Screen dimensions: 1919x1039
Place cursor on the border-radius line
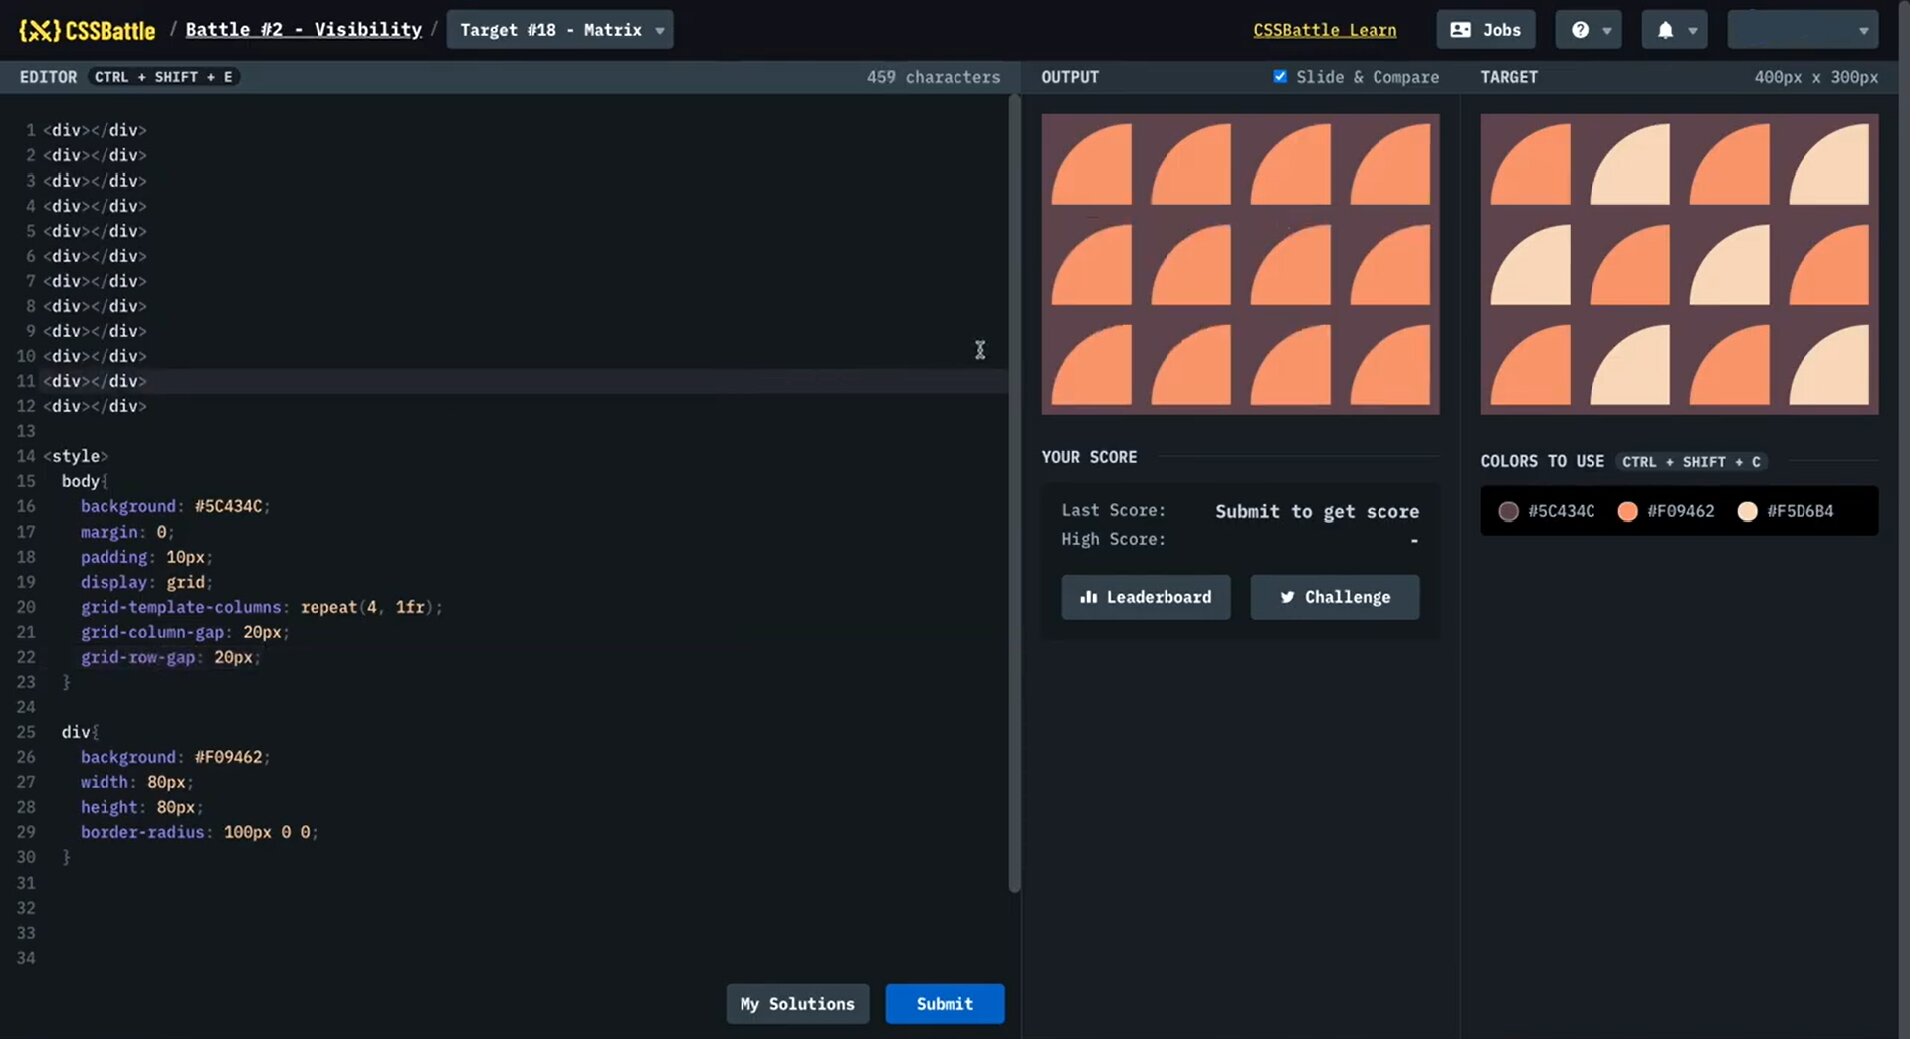click(200, 832)
